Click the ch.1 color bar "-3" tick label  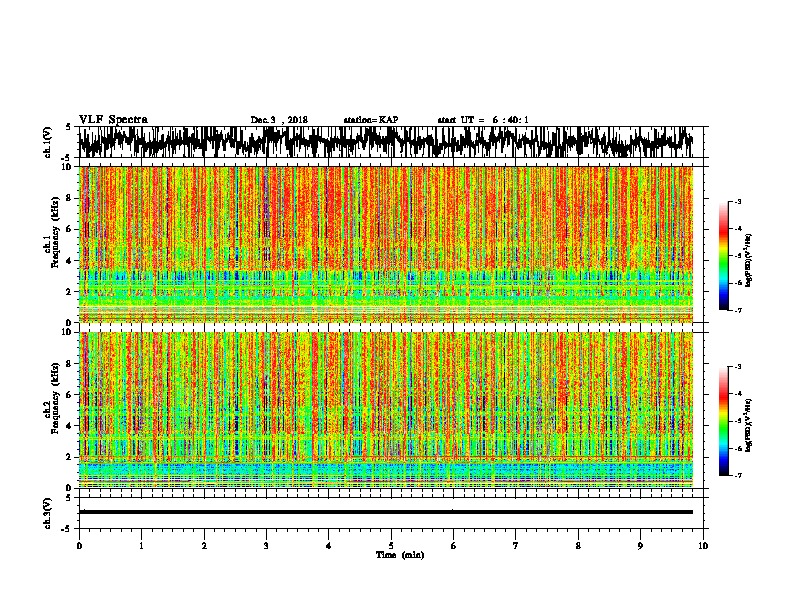click(x=738, y=202)
